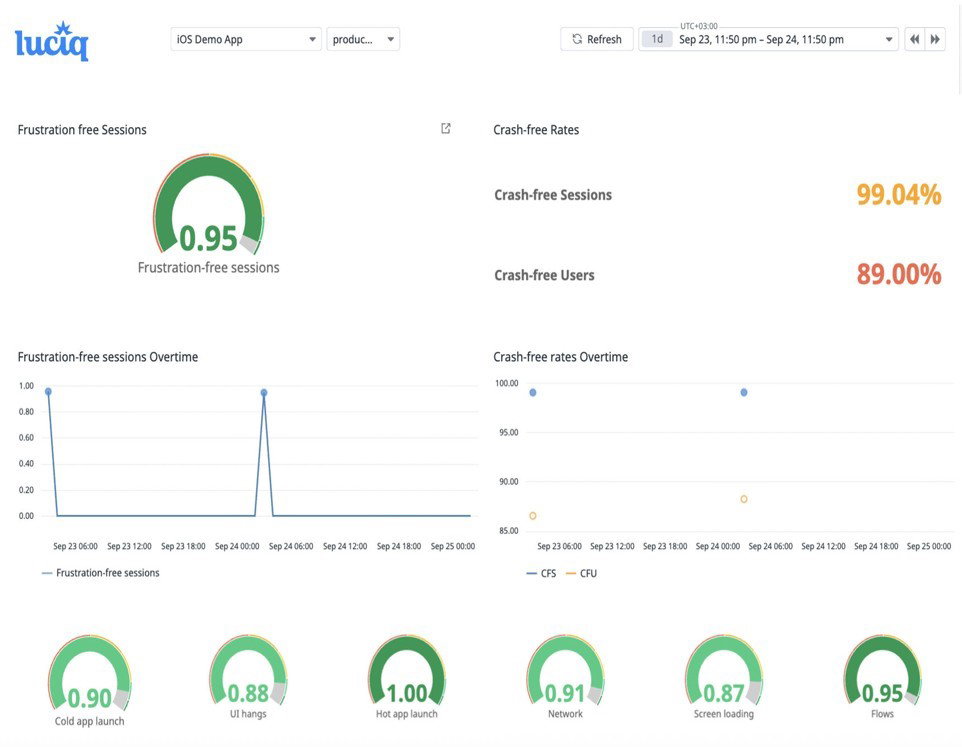Go to the next time period
The image size is (962, 747).
(x=935, y=39)
